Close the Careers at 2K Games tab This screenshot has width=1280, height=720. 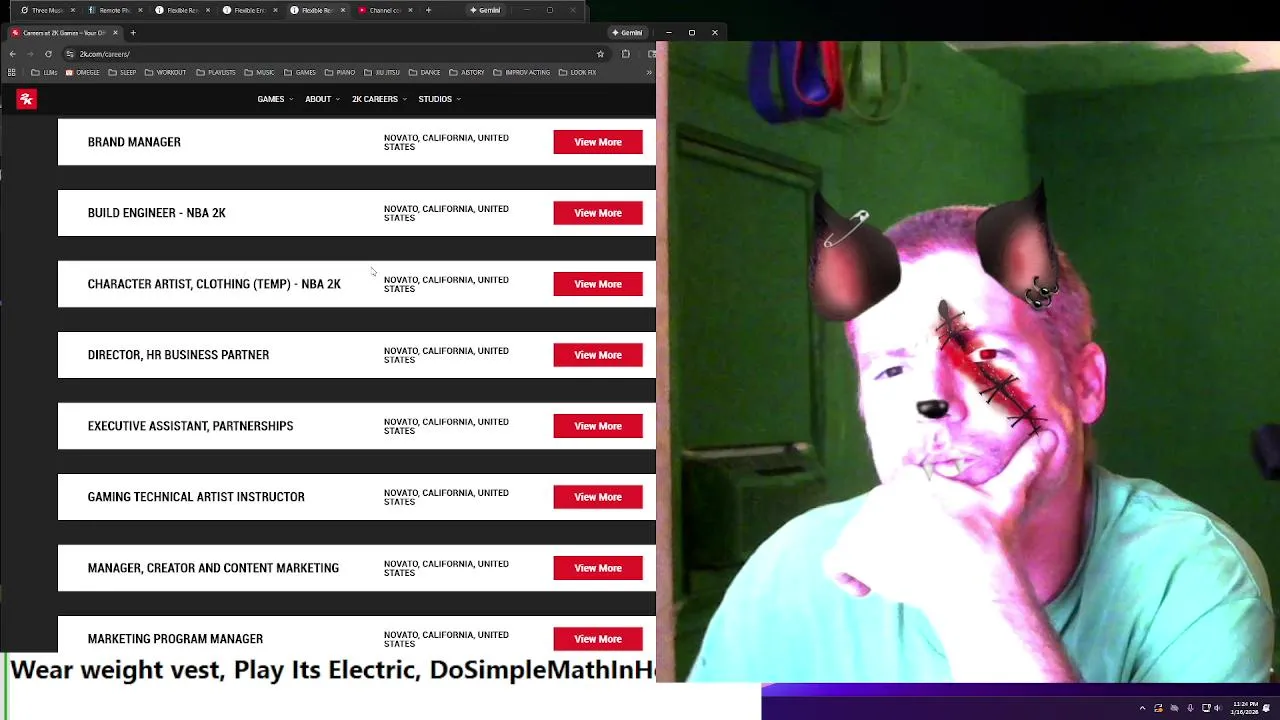(115, 33)
